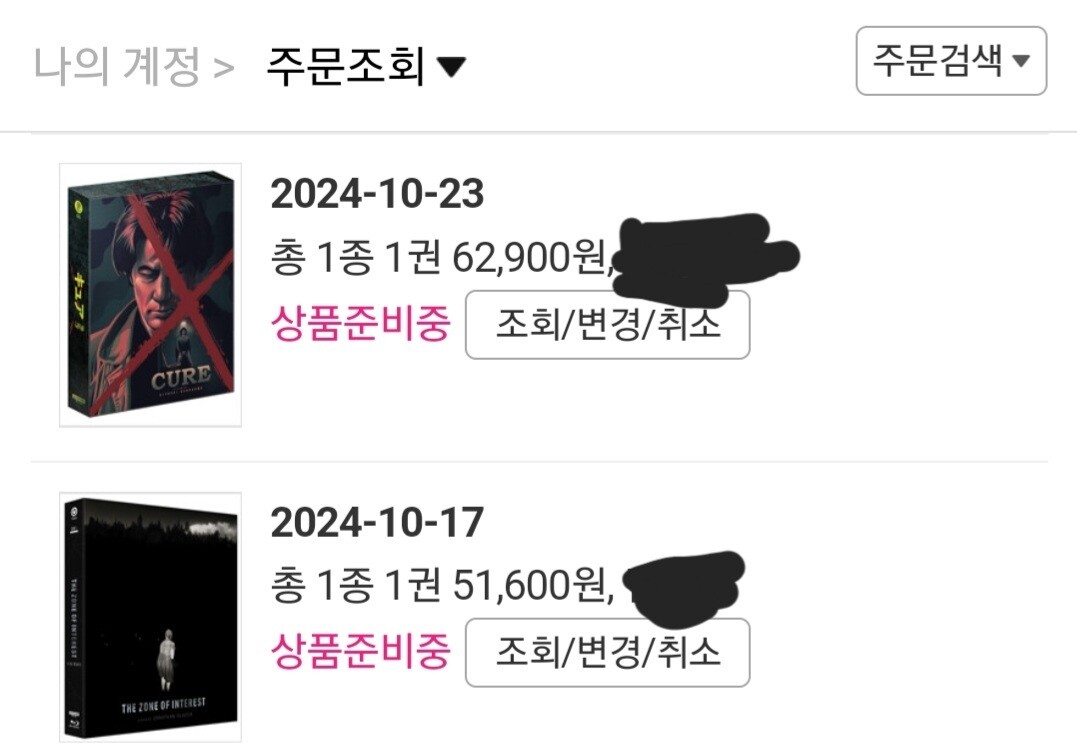This screenshot has width=1077, height=751.
Task: Open the 2024-10-17 order date heading
Action: point(377,523)
